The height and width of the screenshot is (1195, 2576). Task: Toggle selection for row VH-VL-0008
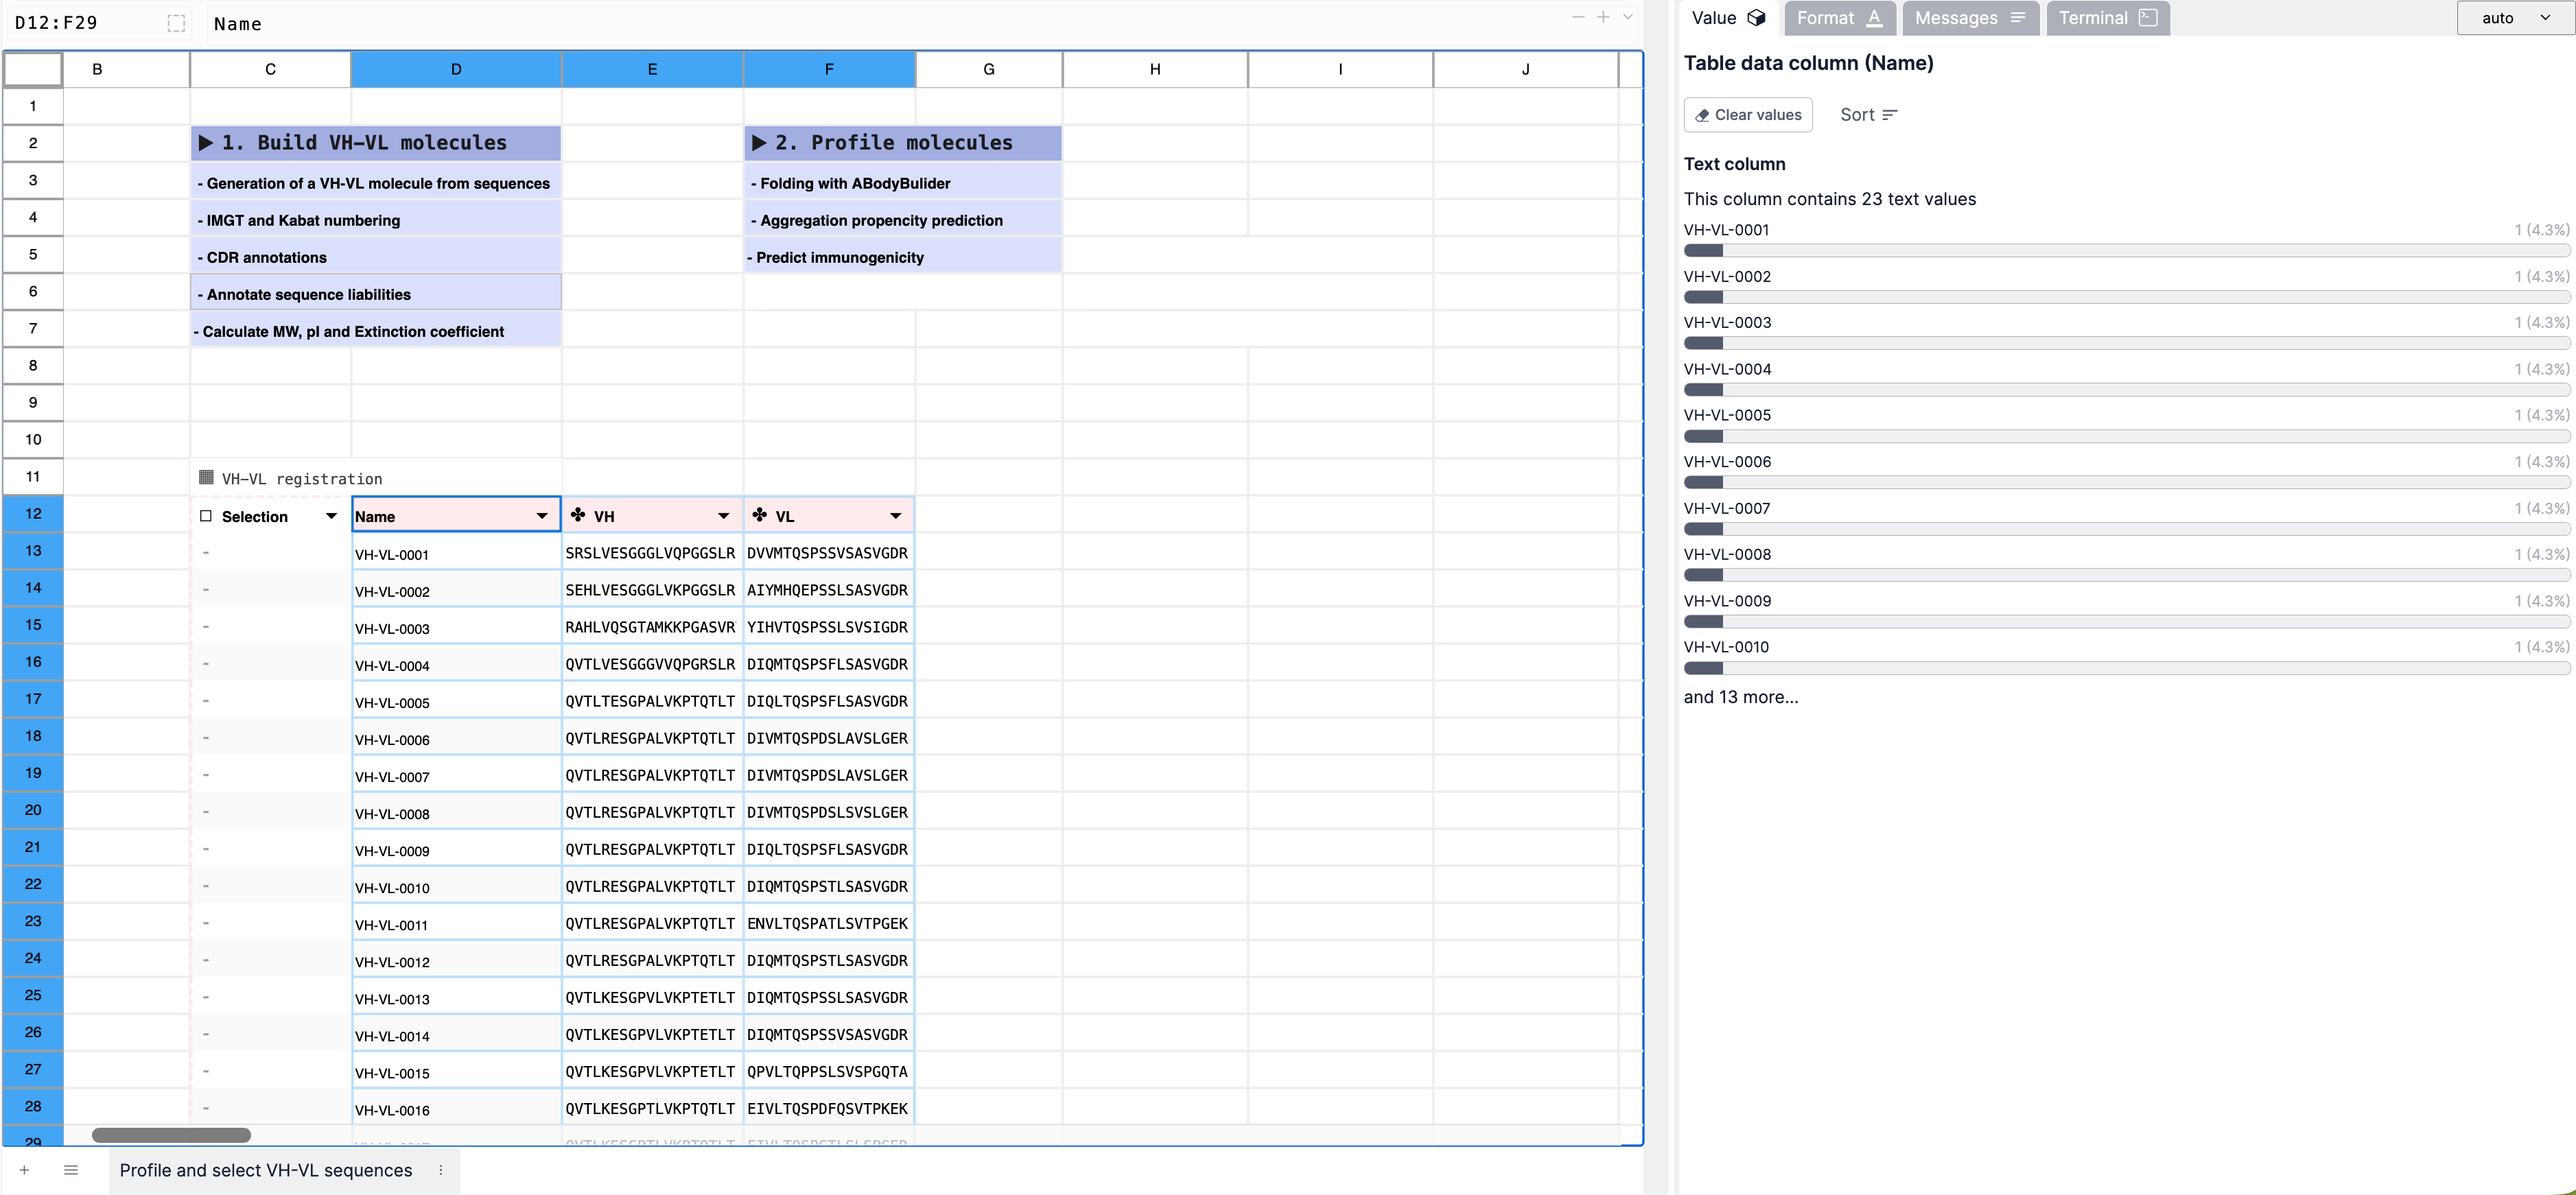206,811
